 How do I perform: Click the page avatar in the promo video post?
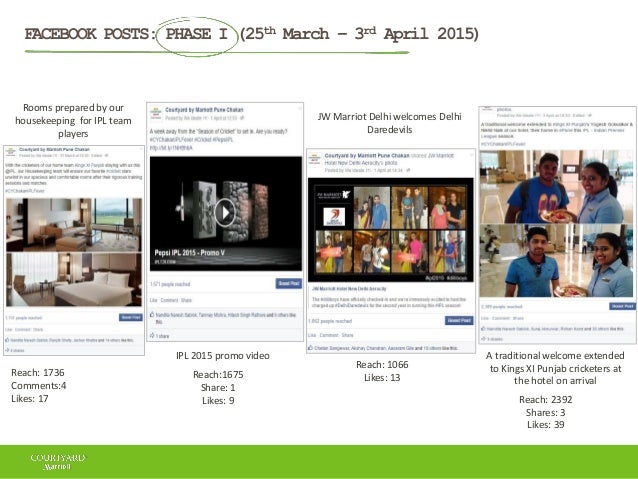[x=156, y=113]
